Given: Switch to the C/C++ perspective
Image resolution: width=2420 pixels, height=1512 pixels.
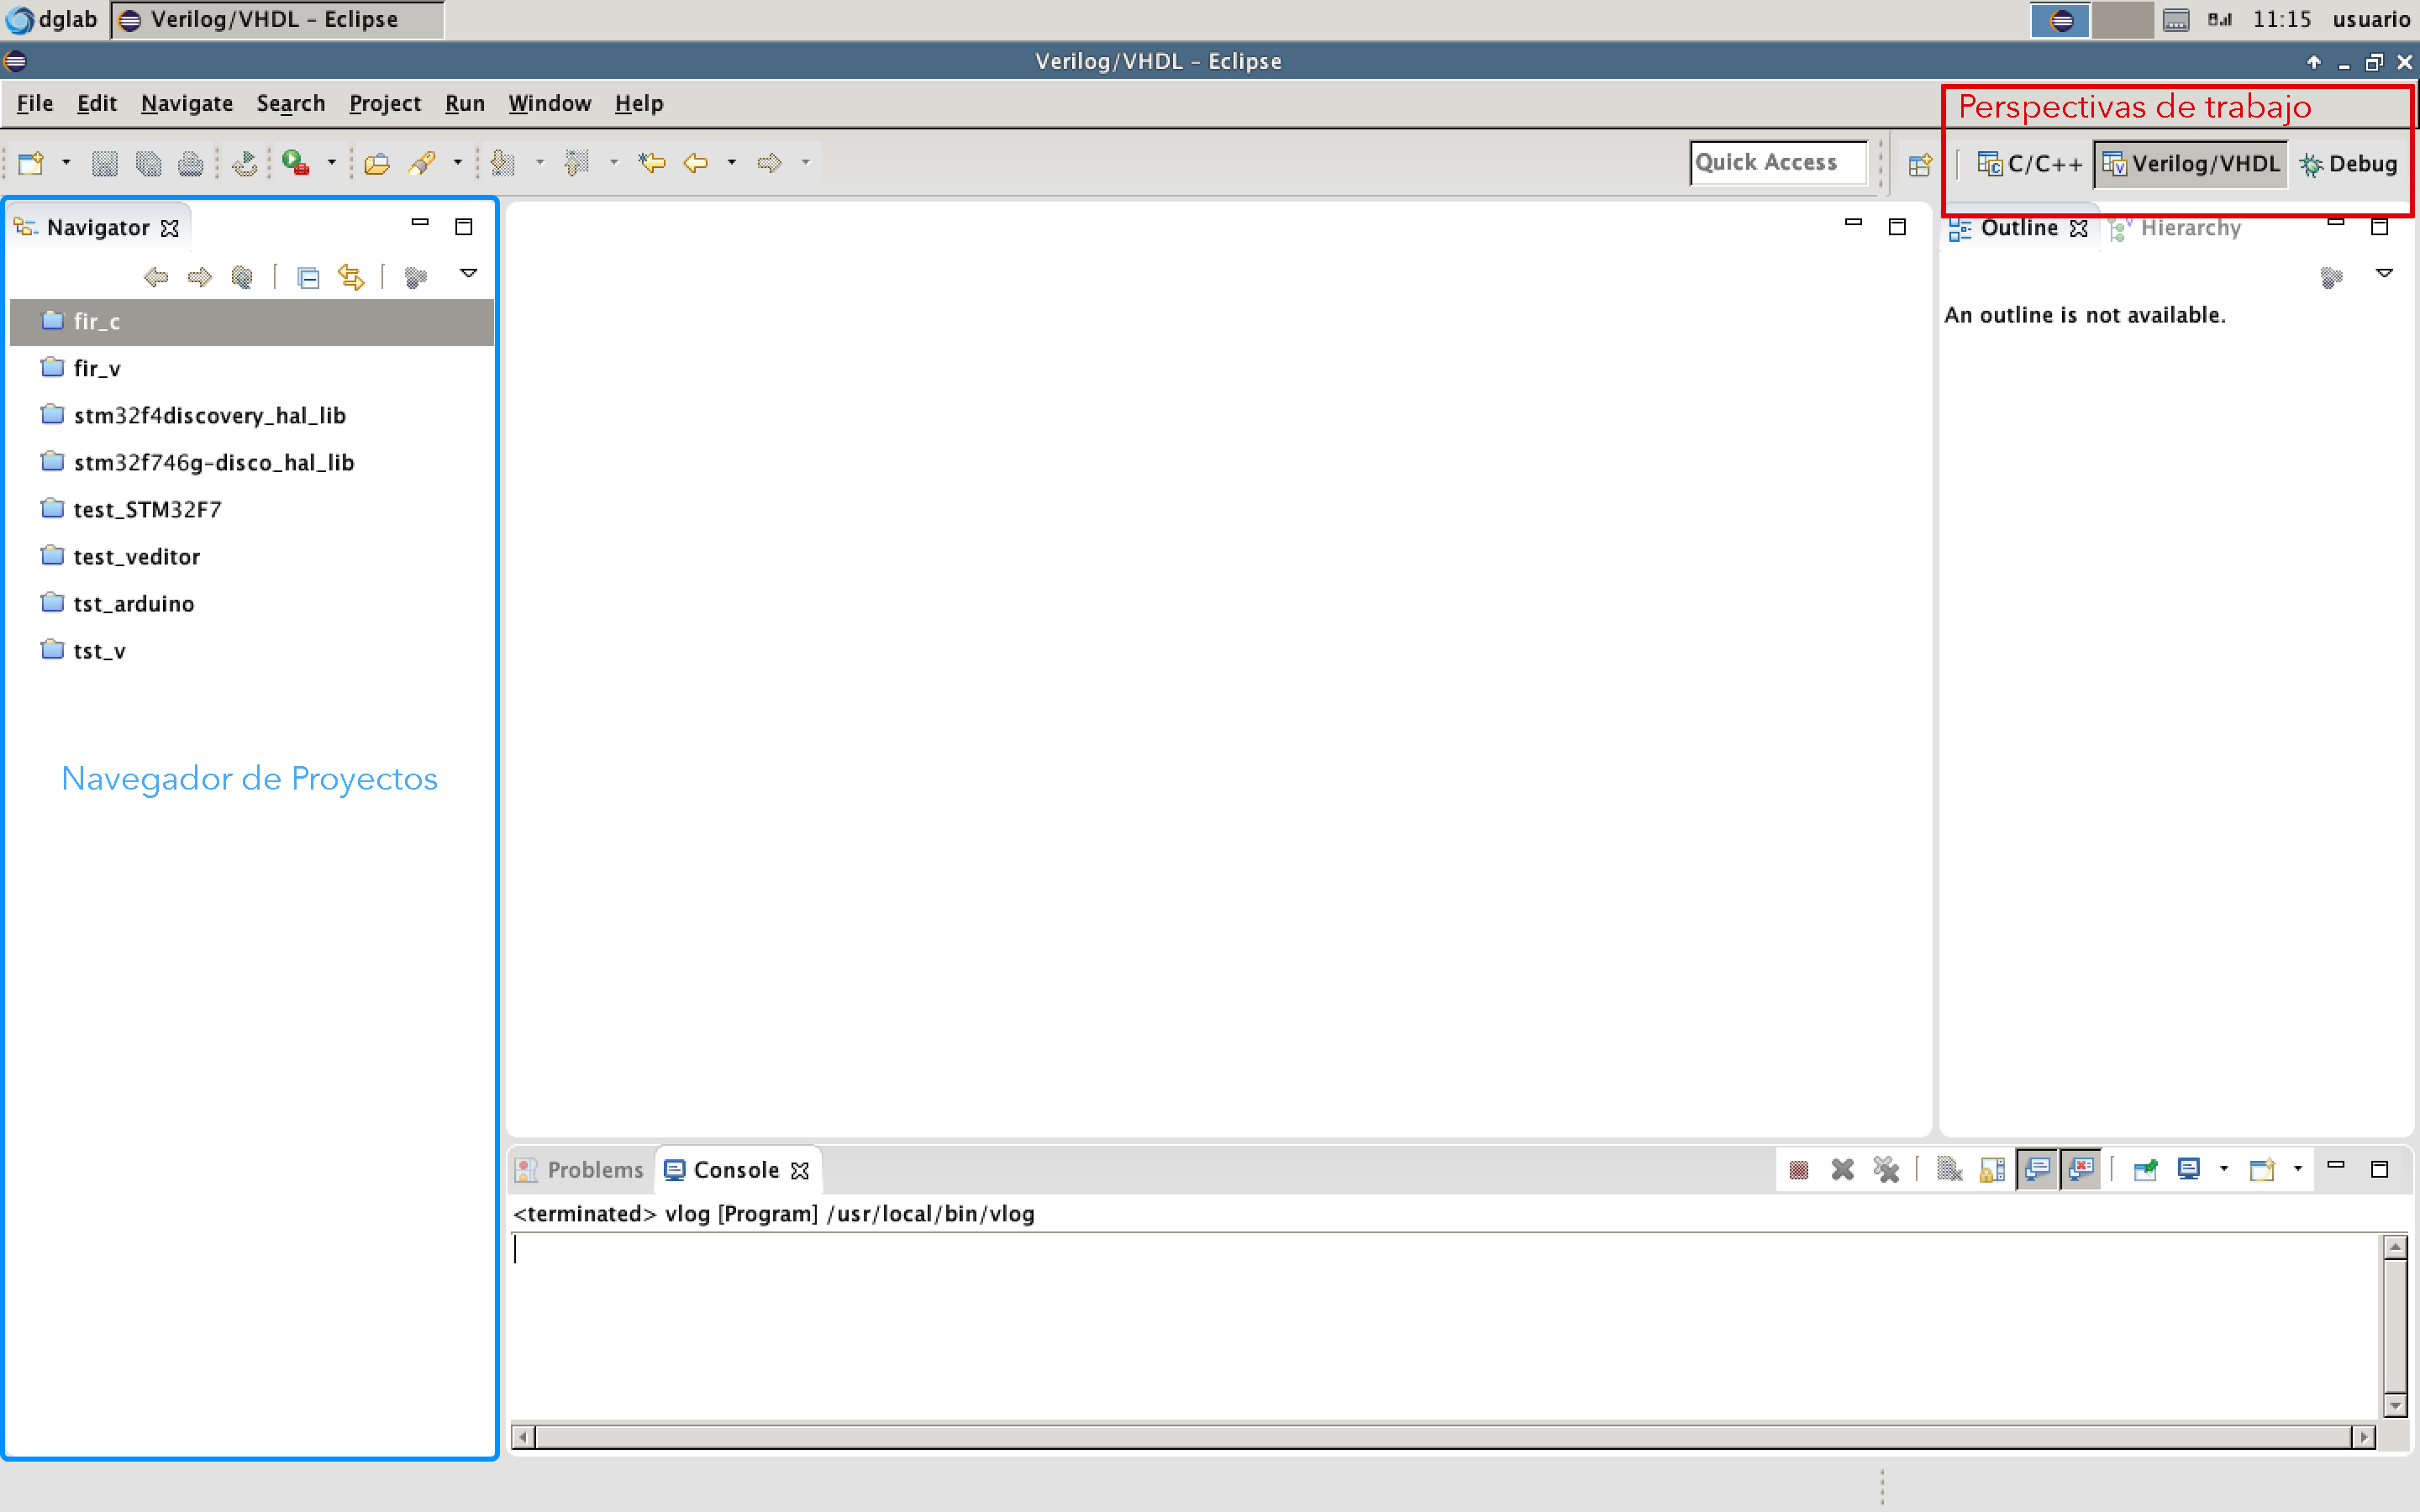Looking at the screenshot, I should pos(2030,164).
